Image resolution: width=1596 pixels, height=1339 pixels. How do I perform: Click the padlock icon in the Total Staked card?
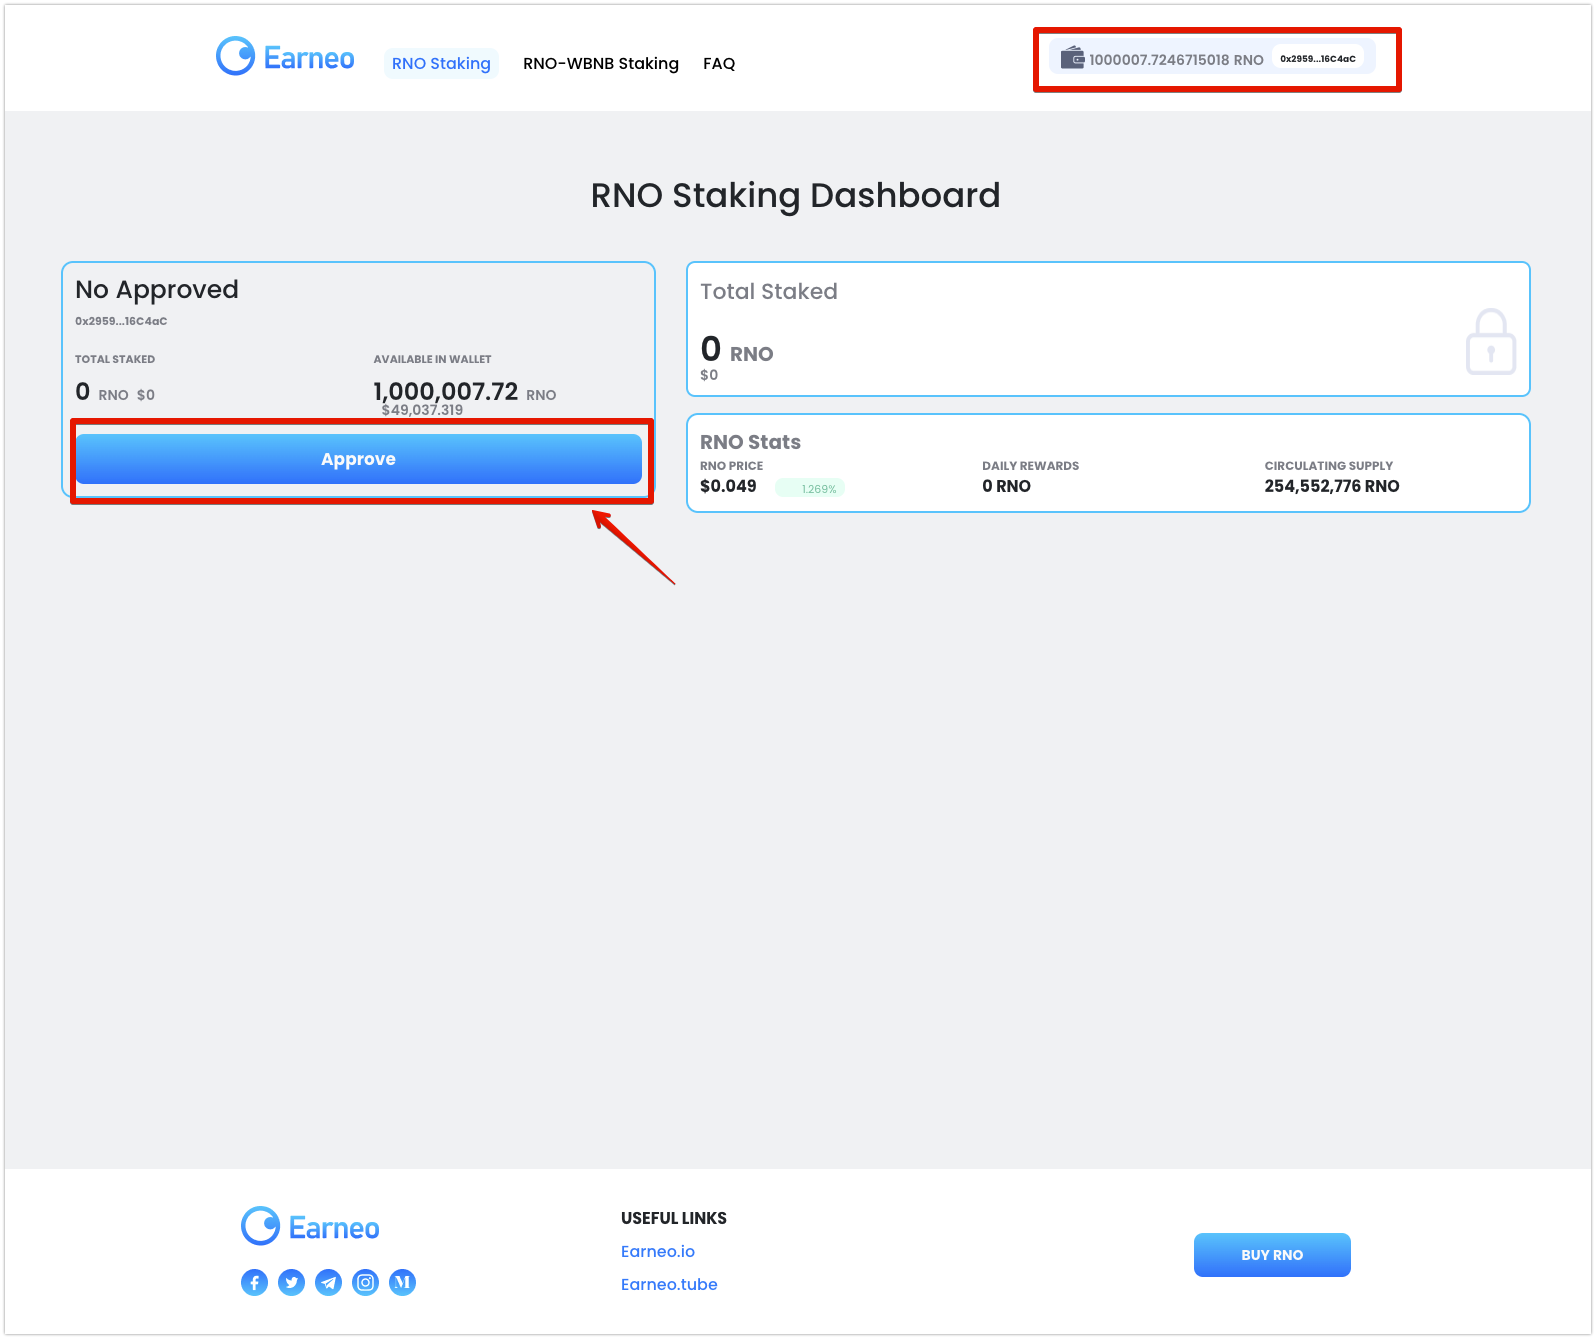pyautogui.click(x=1491, y=341)
